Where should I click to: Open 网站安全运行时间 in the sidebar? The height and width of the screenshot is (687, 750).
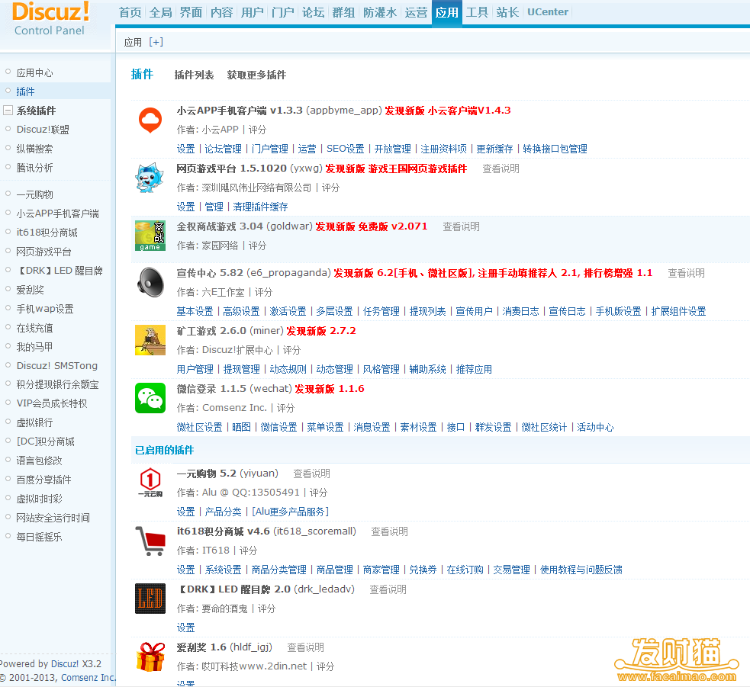click(x=53, y=518)
